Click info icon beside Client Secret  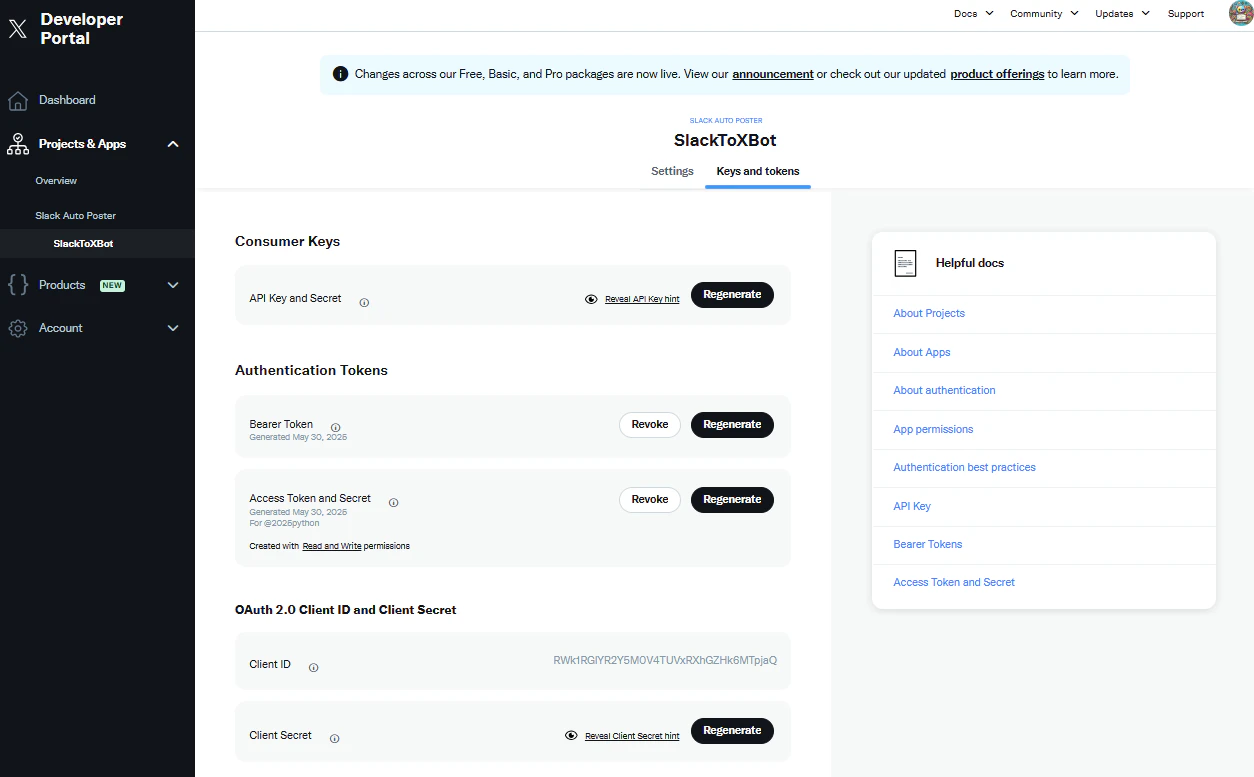[334, 738]
